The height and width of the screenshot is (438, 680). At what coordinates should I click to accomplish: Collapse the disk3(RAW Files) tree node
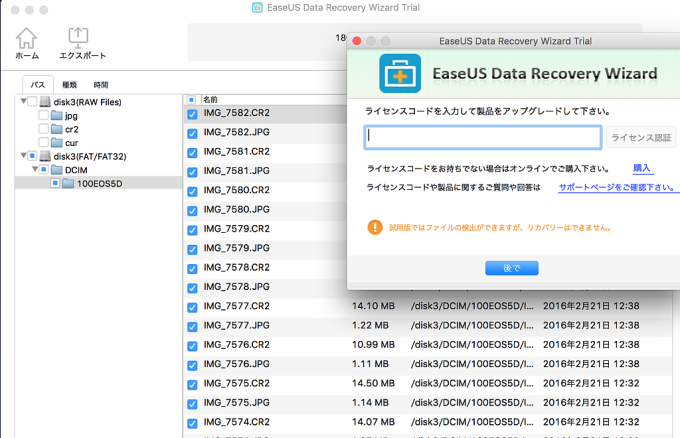[21, 102]
